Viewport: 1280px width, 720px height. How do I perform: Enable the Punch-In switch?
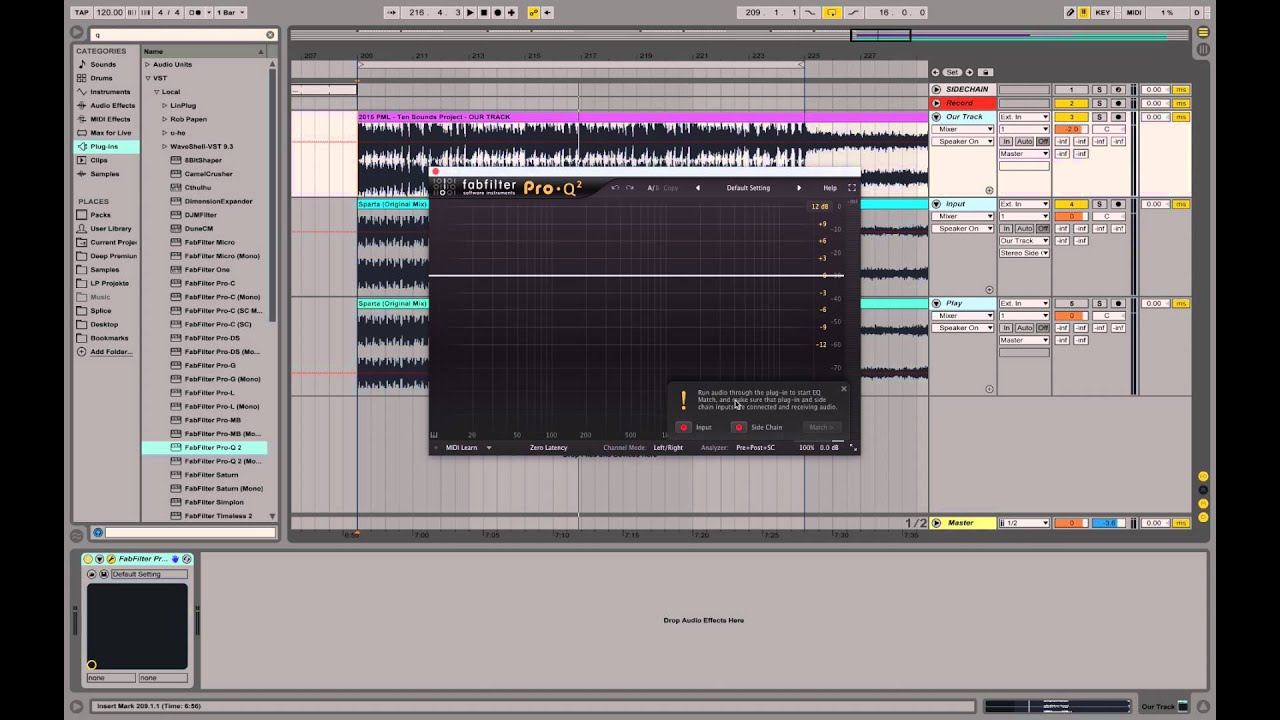[x=811, y=12]
